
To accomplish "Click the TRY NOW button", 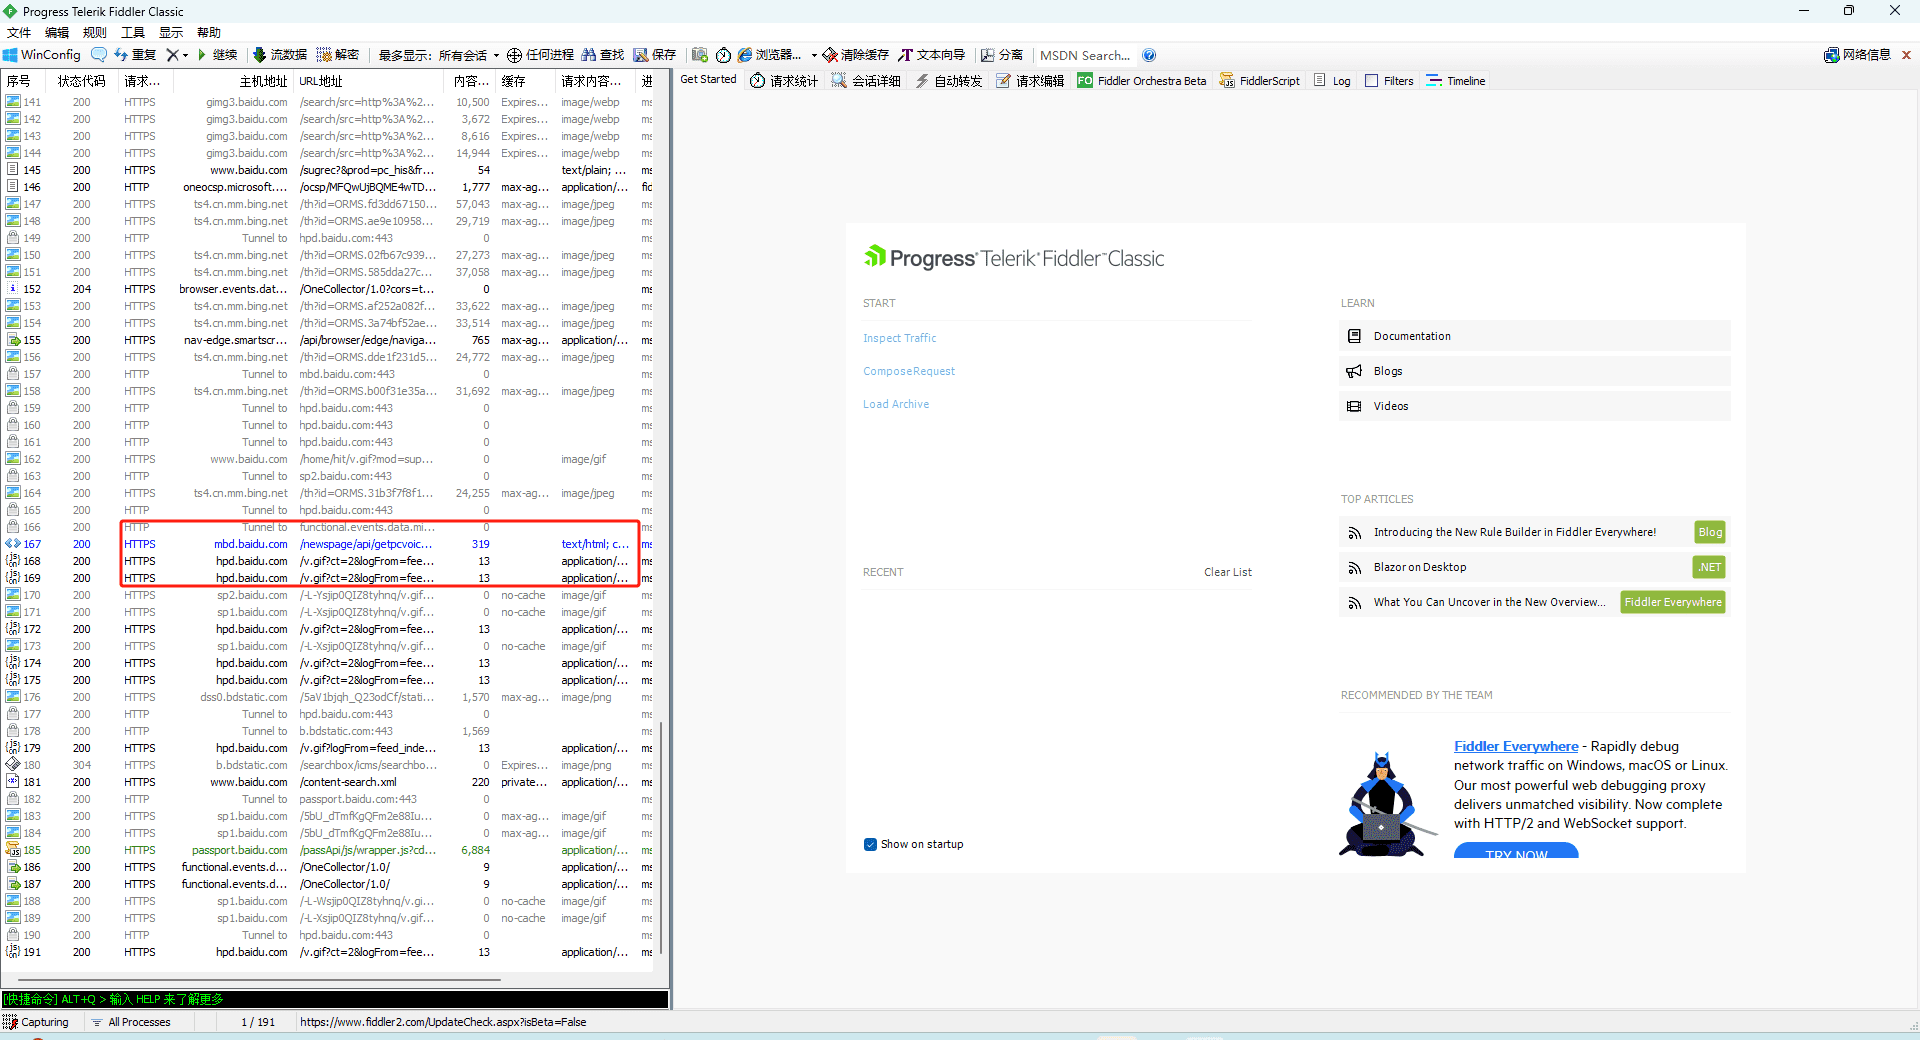I will (x=1516, y=851).
